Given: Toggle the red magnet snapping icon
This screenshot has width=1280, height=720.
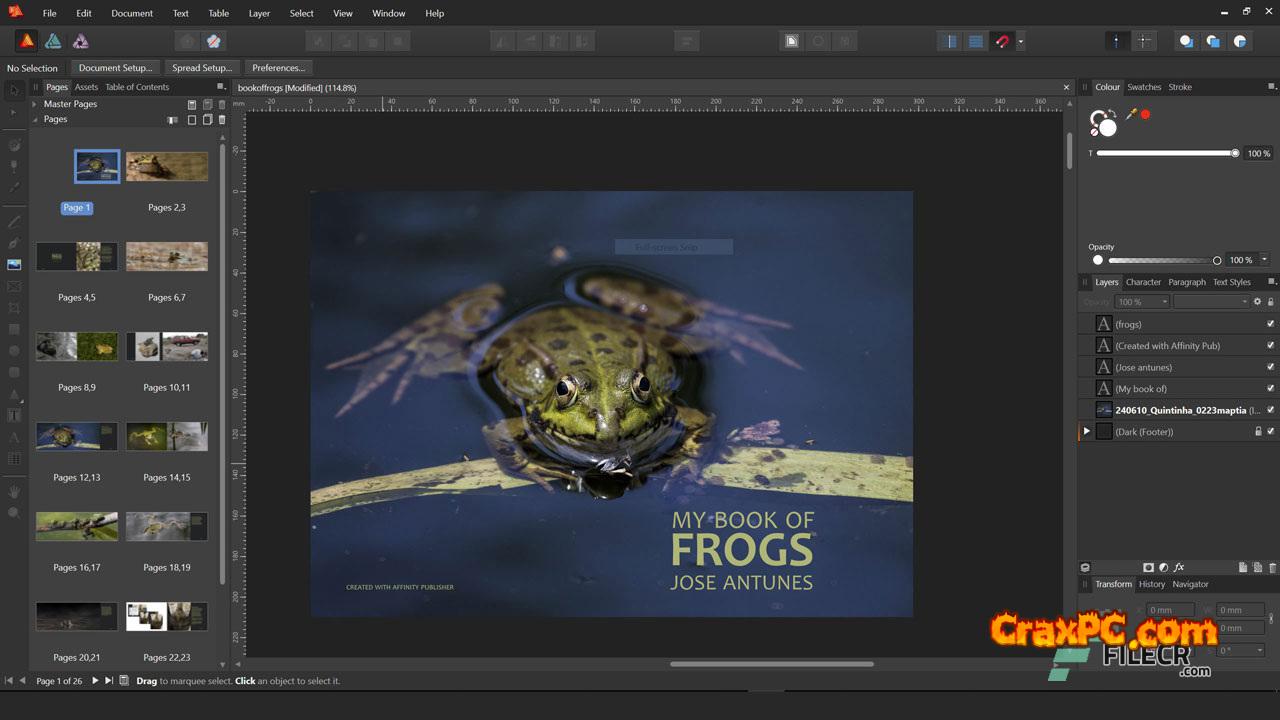Looking at the screenshot, I should 1002,41.
